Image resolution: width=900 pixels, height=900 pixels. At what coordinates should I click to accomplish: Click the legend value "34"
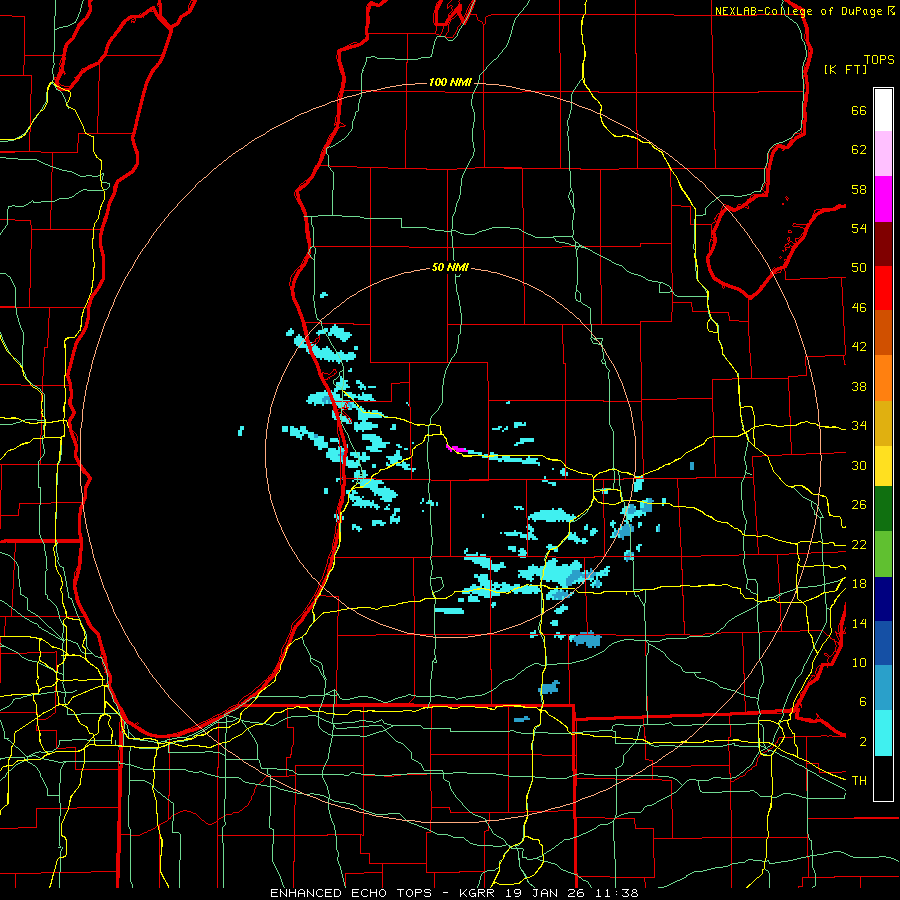coord(859,425)
